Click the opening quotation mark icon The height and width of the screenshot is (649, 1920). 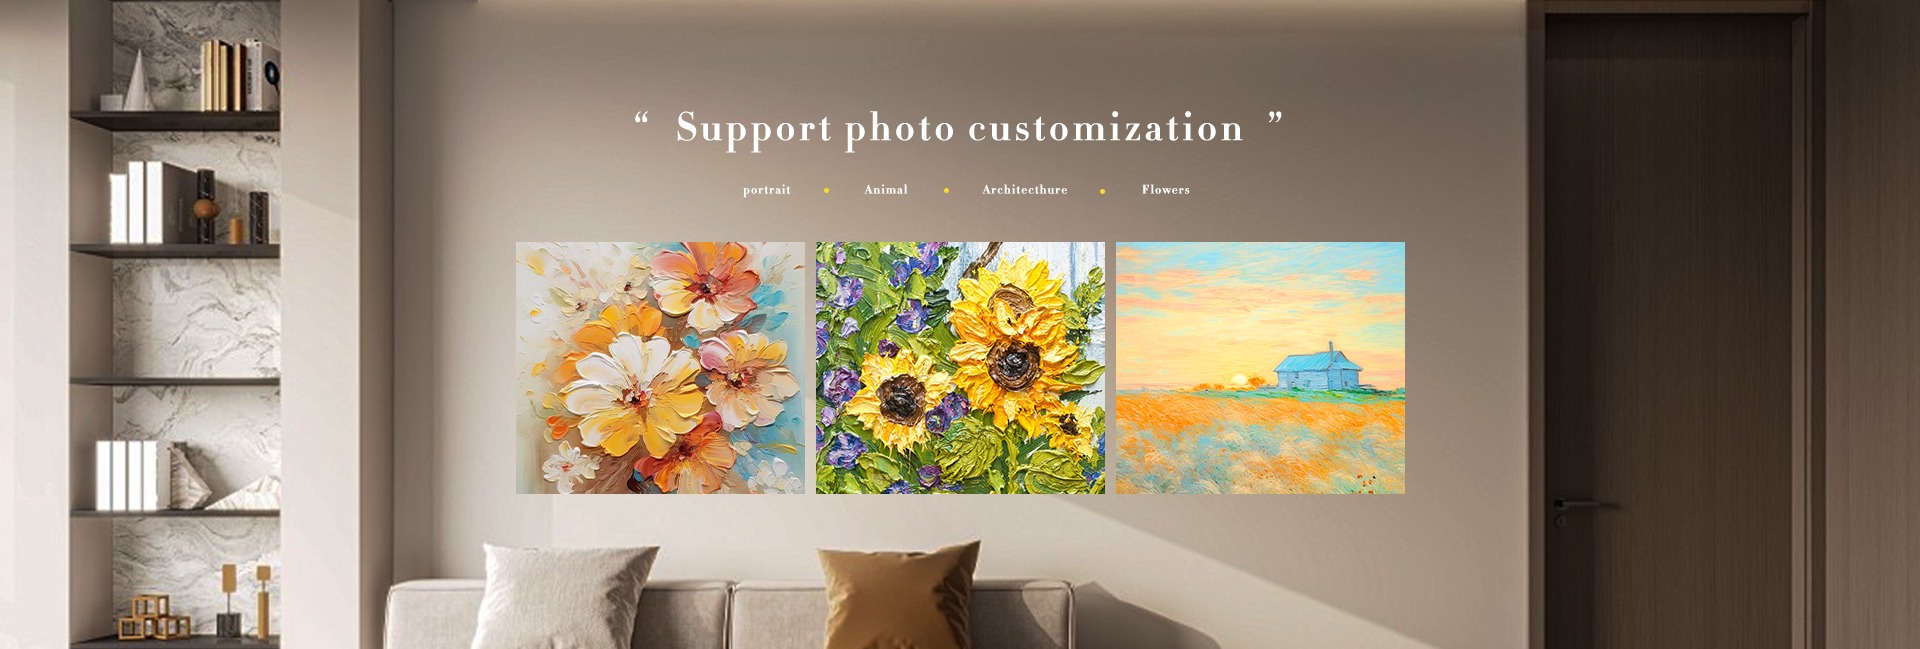tap(641, 119)
